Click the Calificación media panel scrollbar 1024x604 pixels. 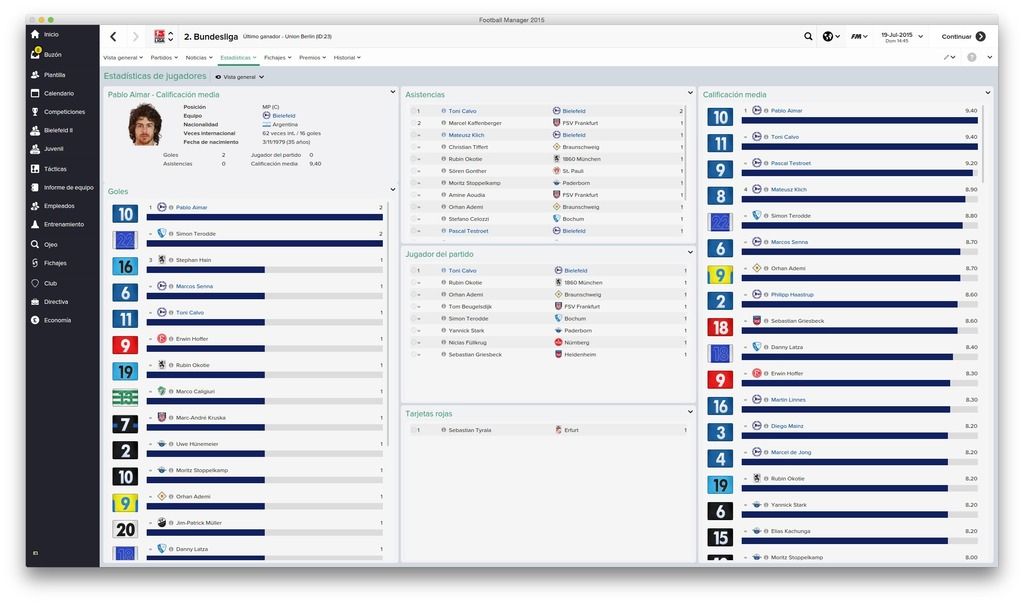[x=982, y=144]
